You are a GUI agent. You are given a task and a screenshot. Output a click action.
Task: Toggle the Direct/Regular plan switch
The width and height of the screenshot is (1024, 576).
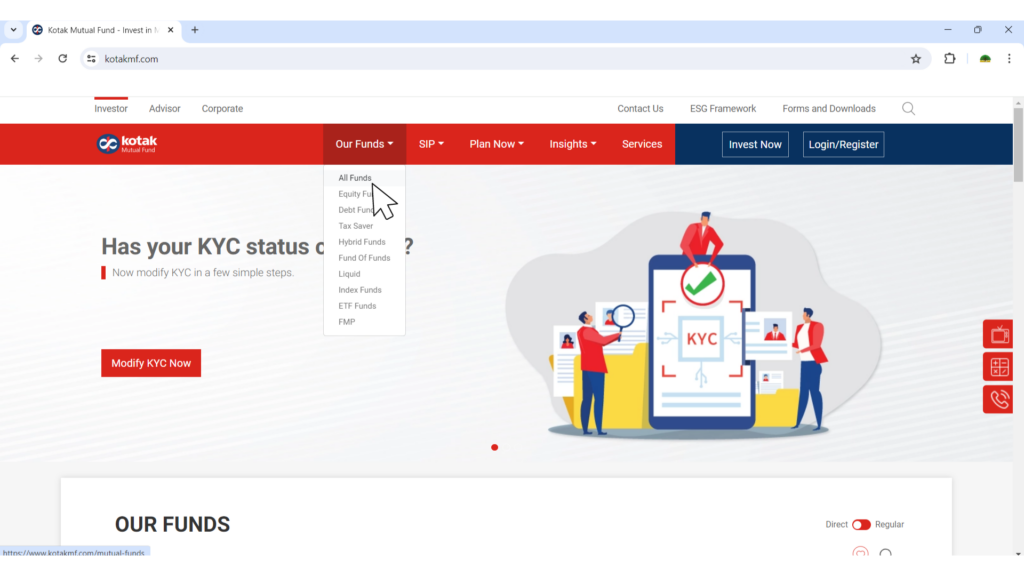point(861,524)
